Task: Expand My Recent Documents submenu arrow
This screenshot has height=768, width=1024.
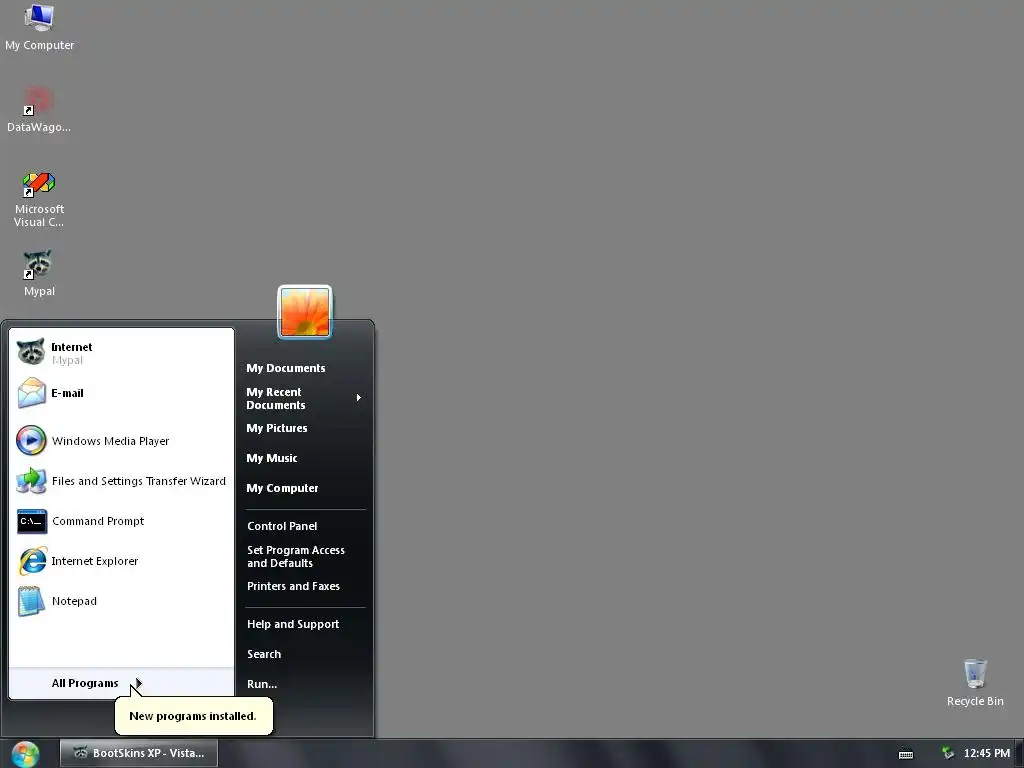Action: click(x=359, y=398)
